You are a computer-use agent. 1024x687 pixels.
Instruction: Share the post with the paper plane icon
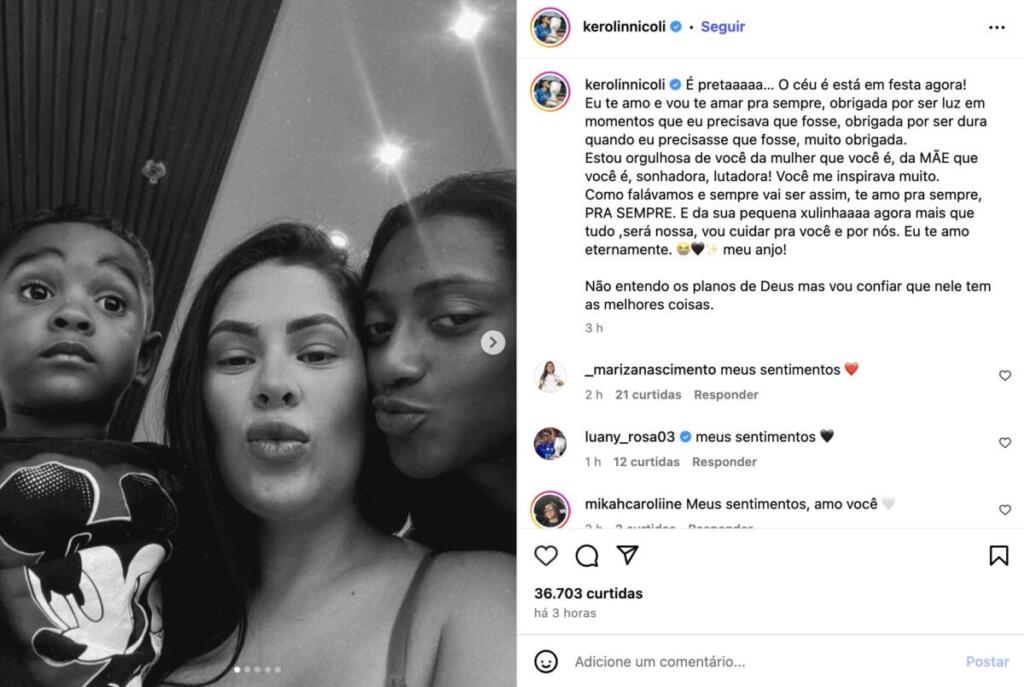[x=627, y=555]
